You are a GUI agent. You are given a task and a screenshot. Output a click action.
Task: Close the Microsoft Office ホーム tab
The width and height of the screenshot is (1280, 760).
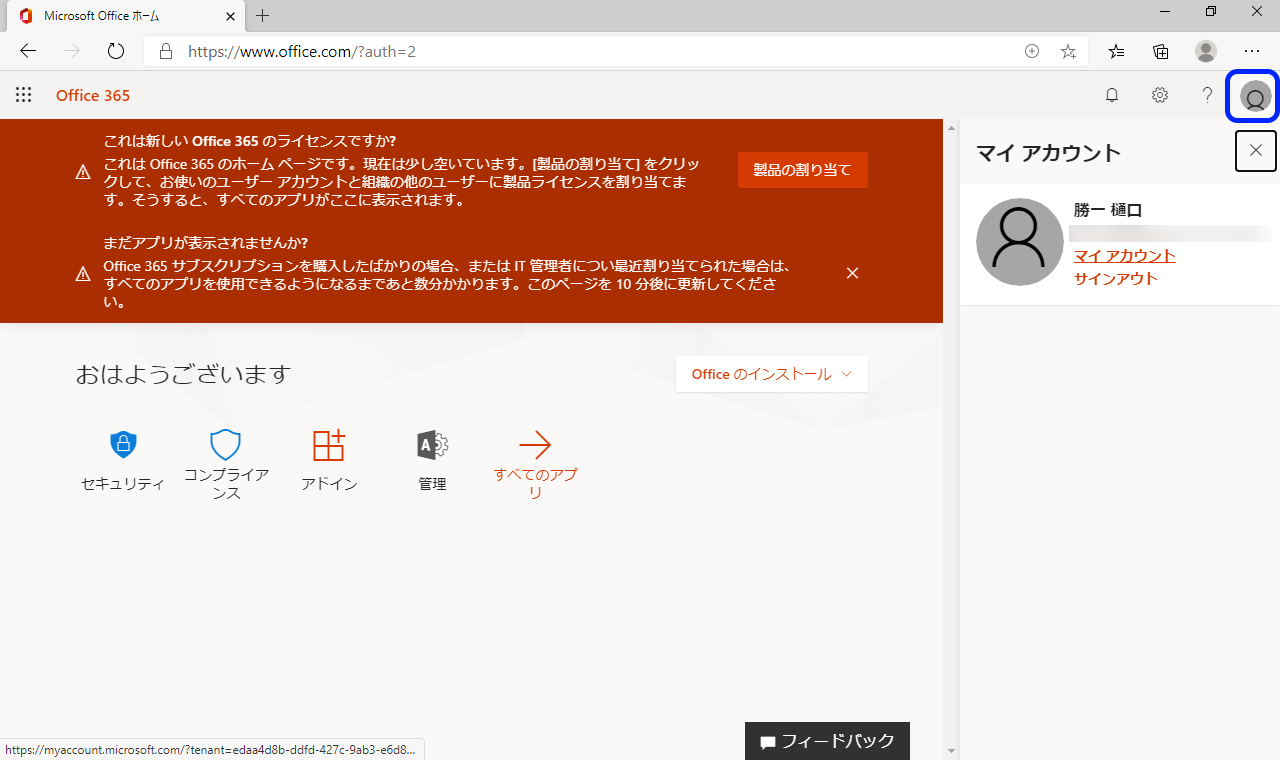(x=230, y=16)
